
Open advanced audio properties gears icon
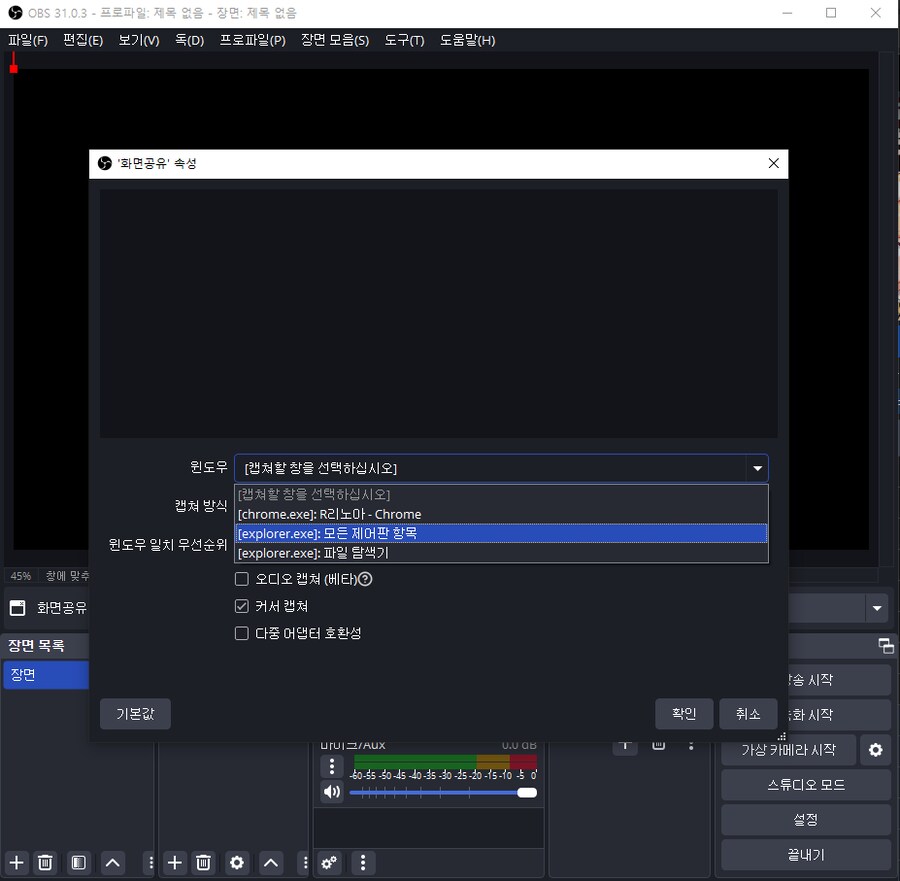[x=329, y=862]
